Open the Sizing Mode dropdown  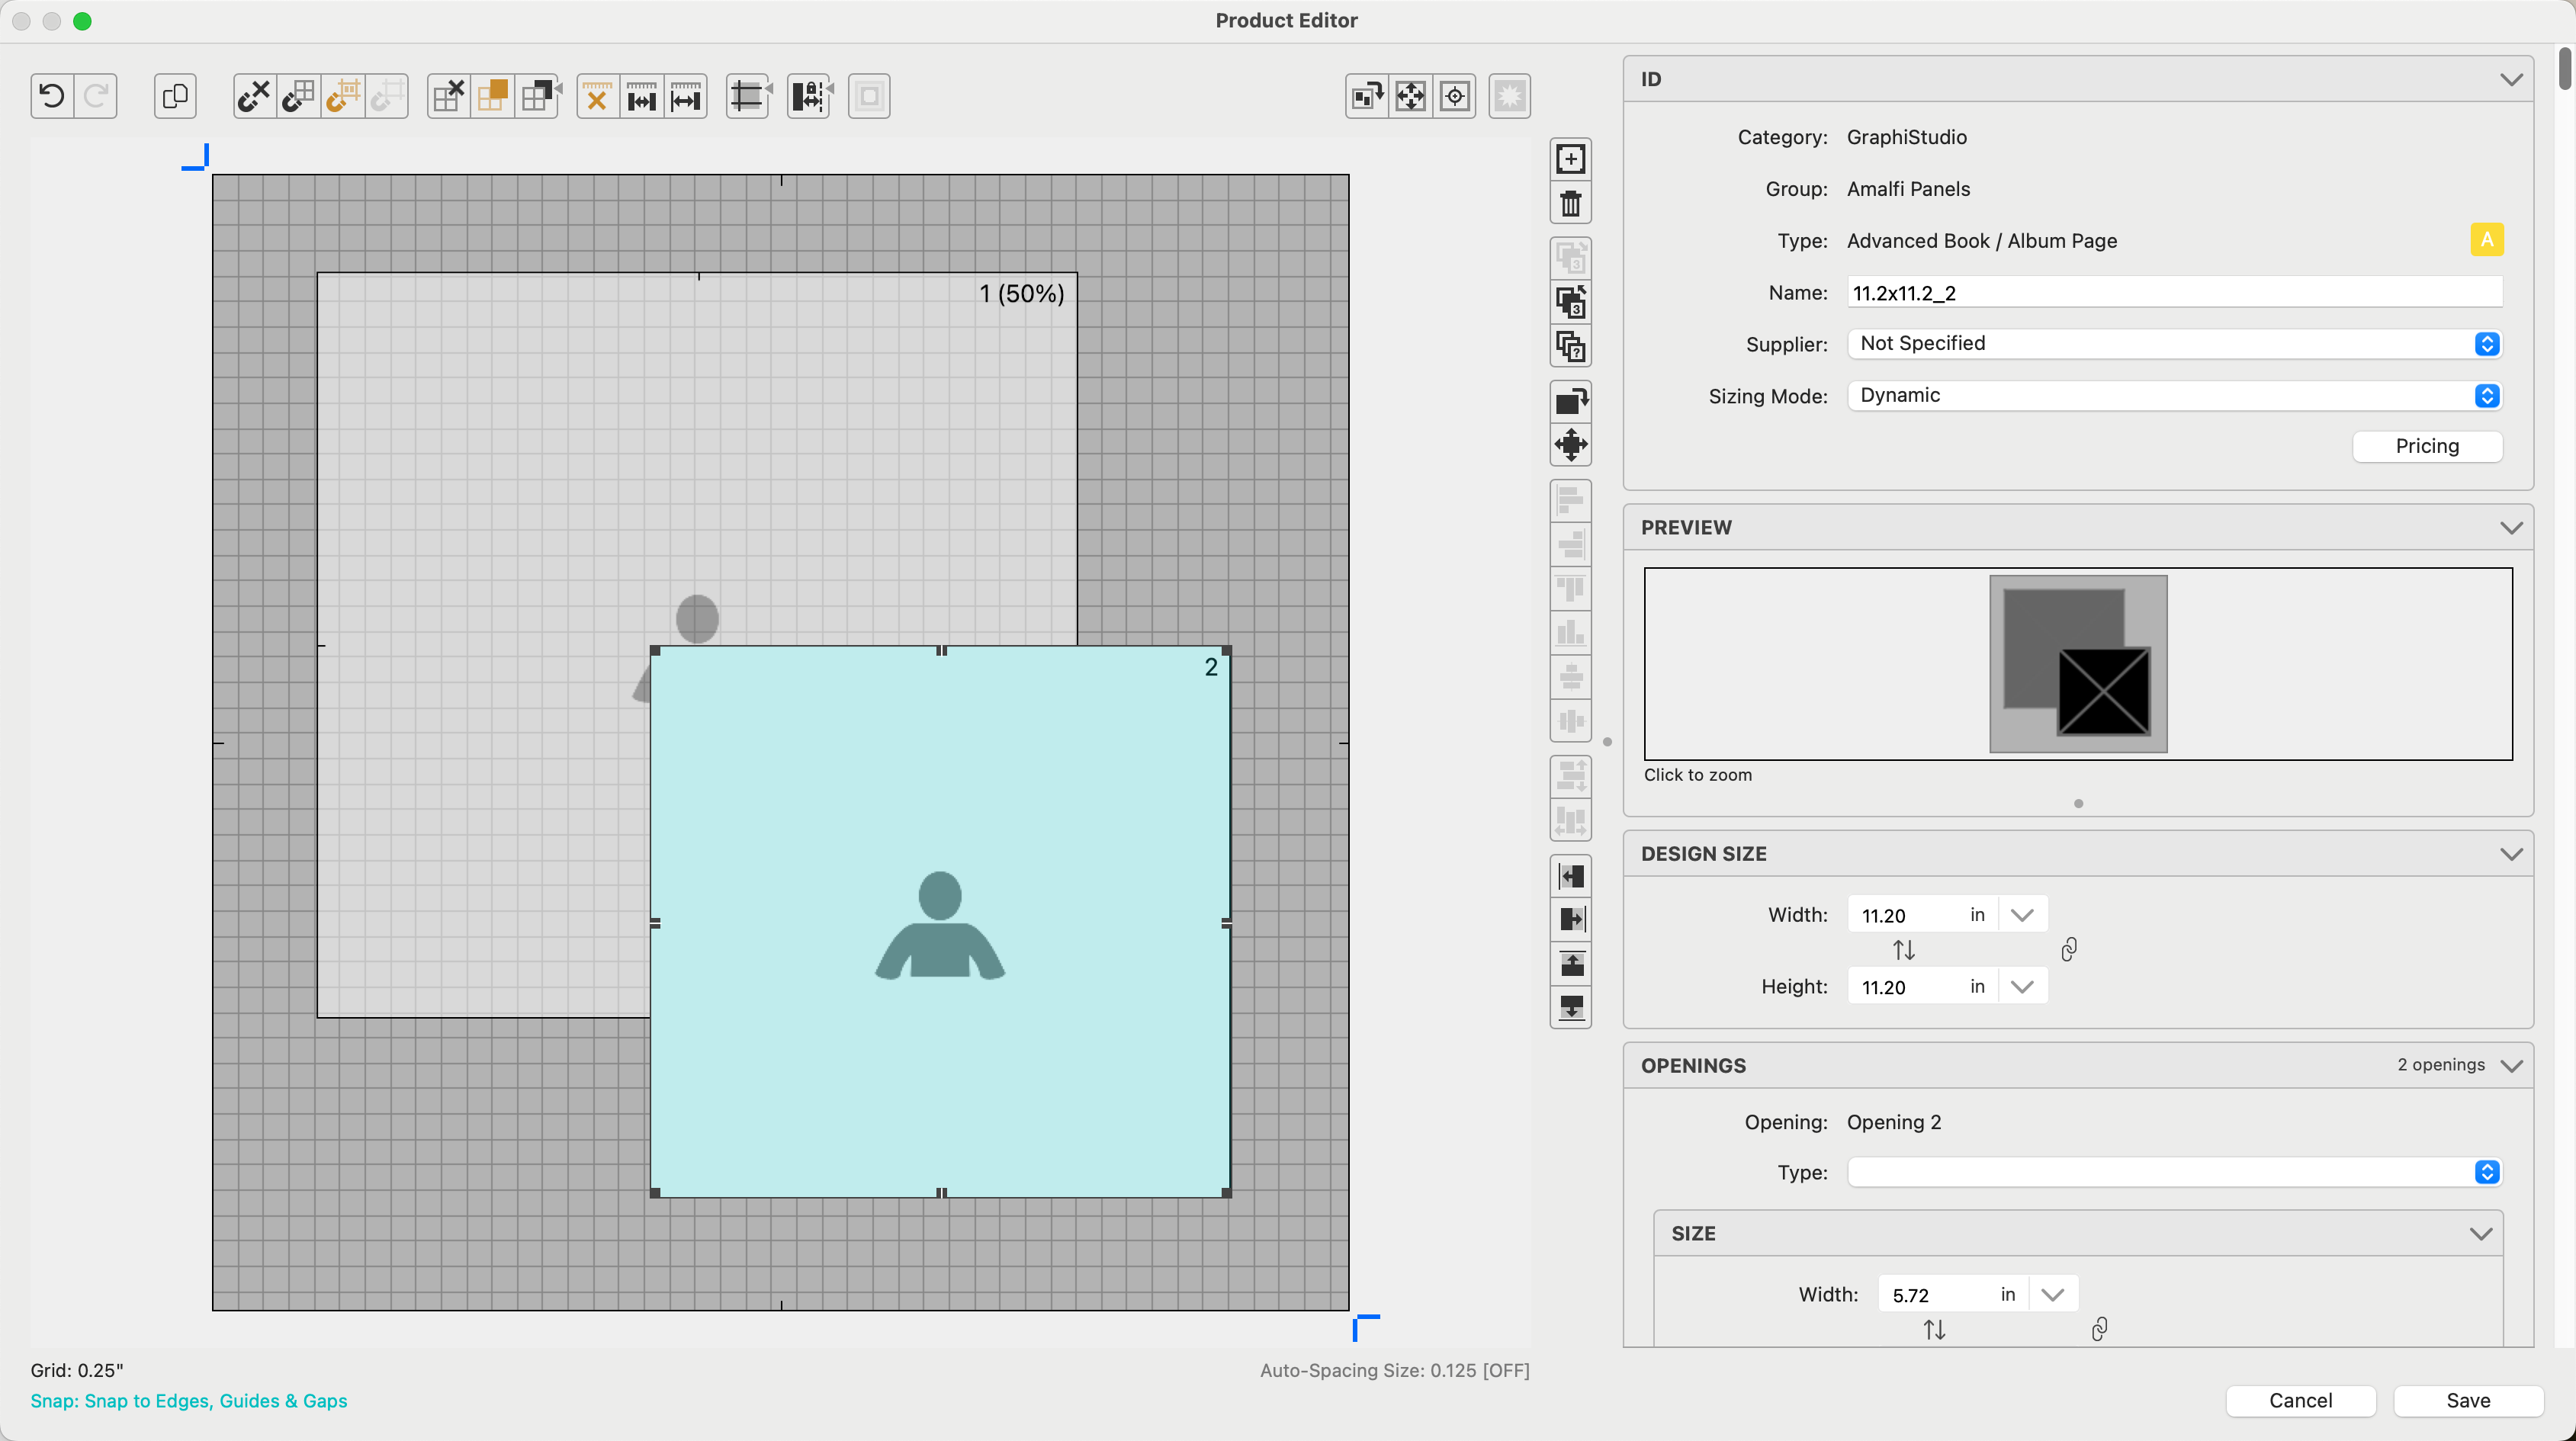point(2174,396)
